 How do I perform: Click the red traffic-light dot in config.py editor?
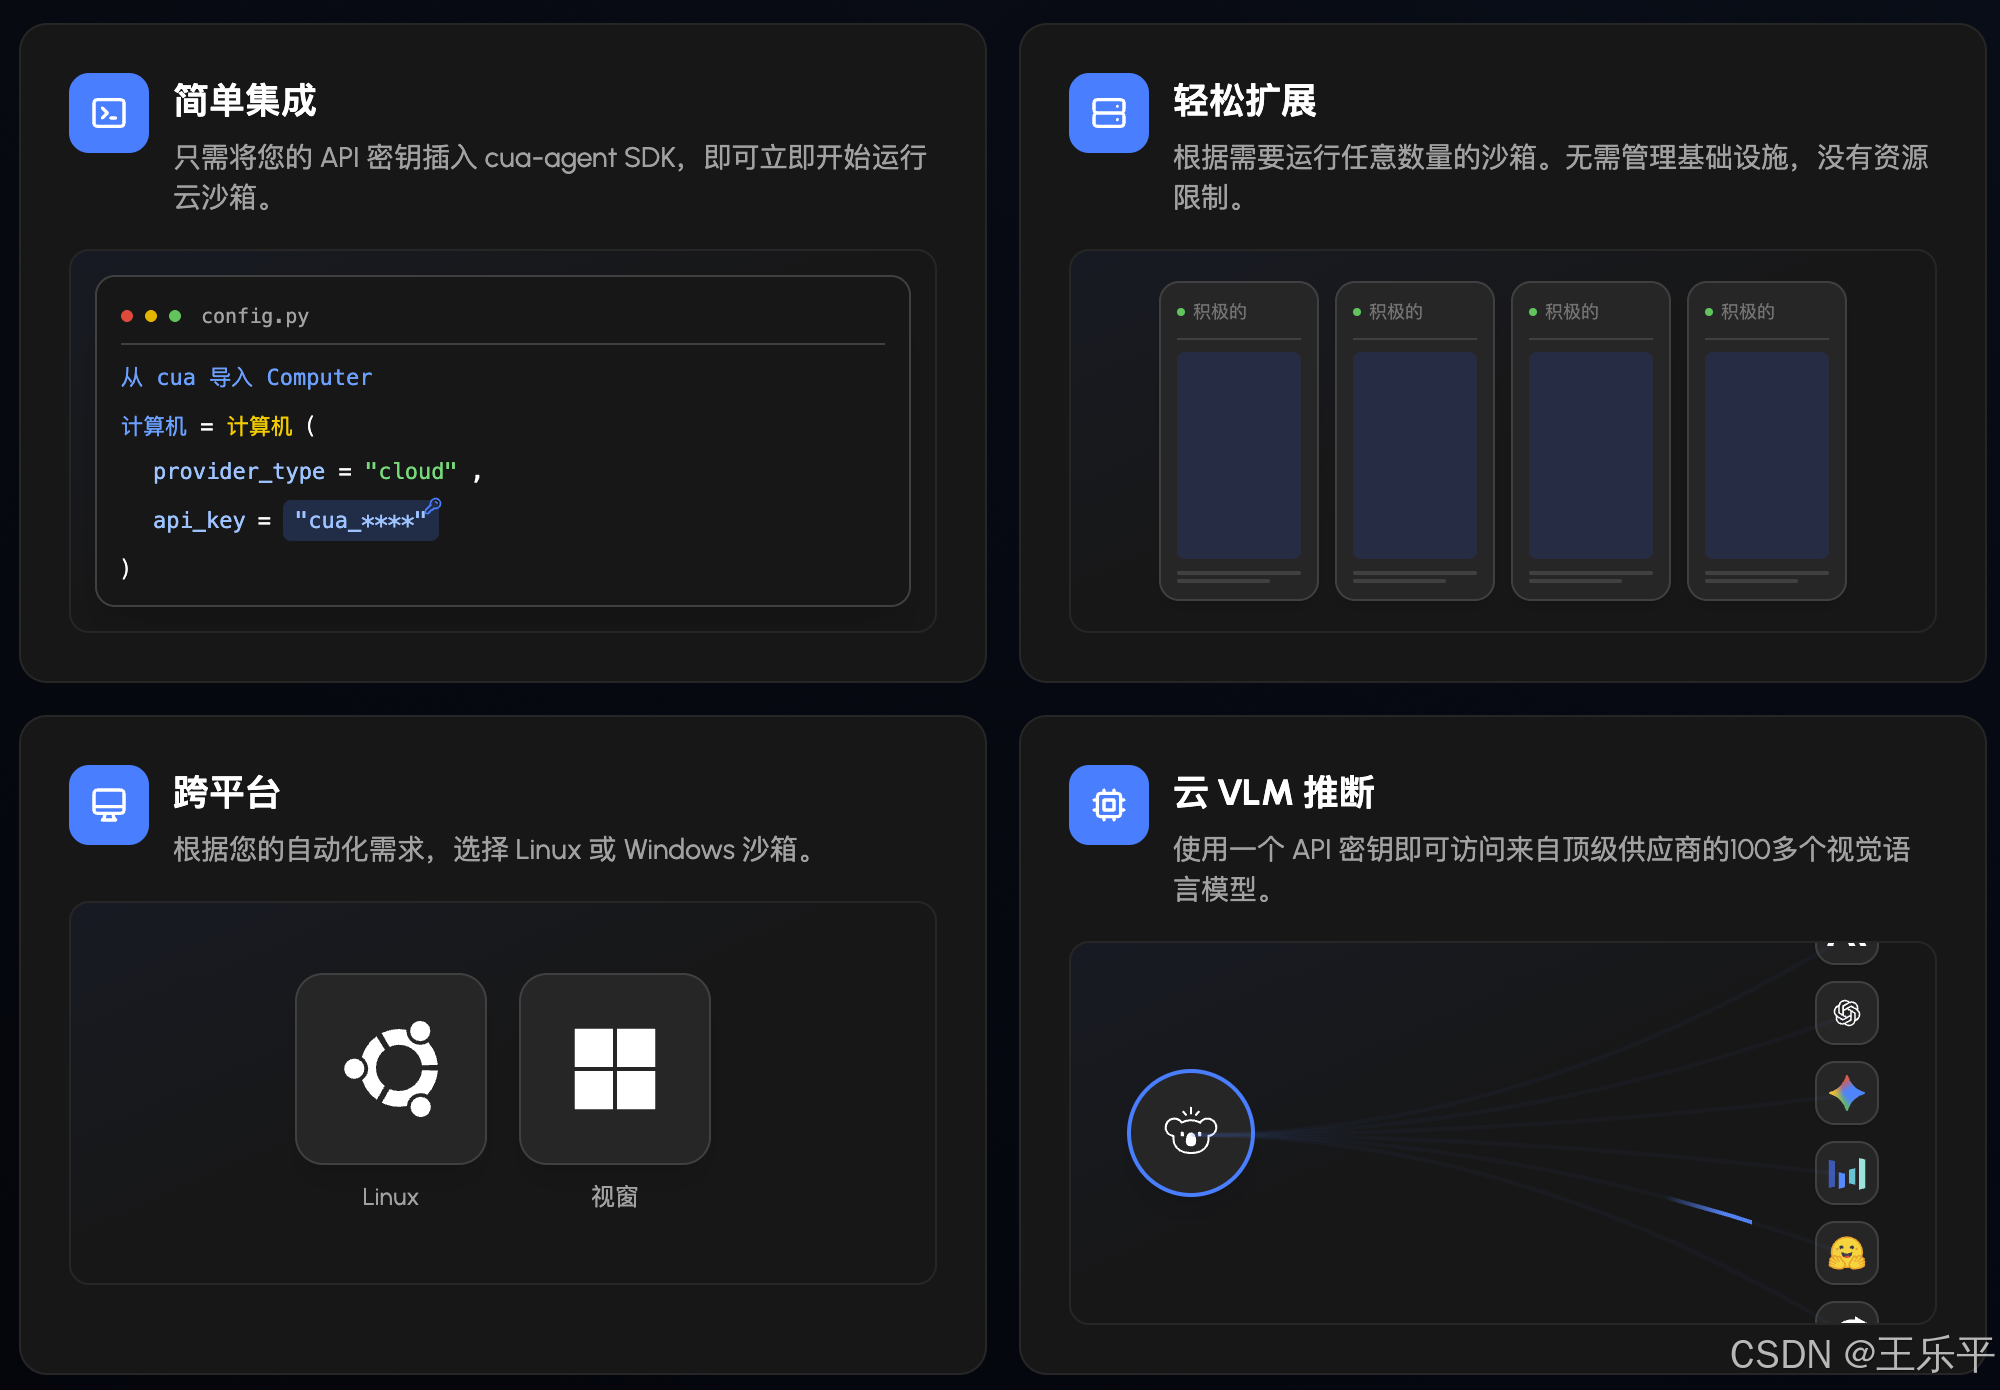point(128,315)
